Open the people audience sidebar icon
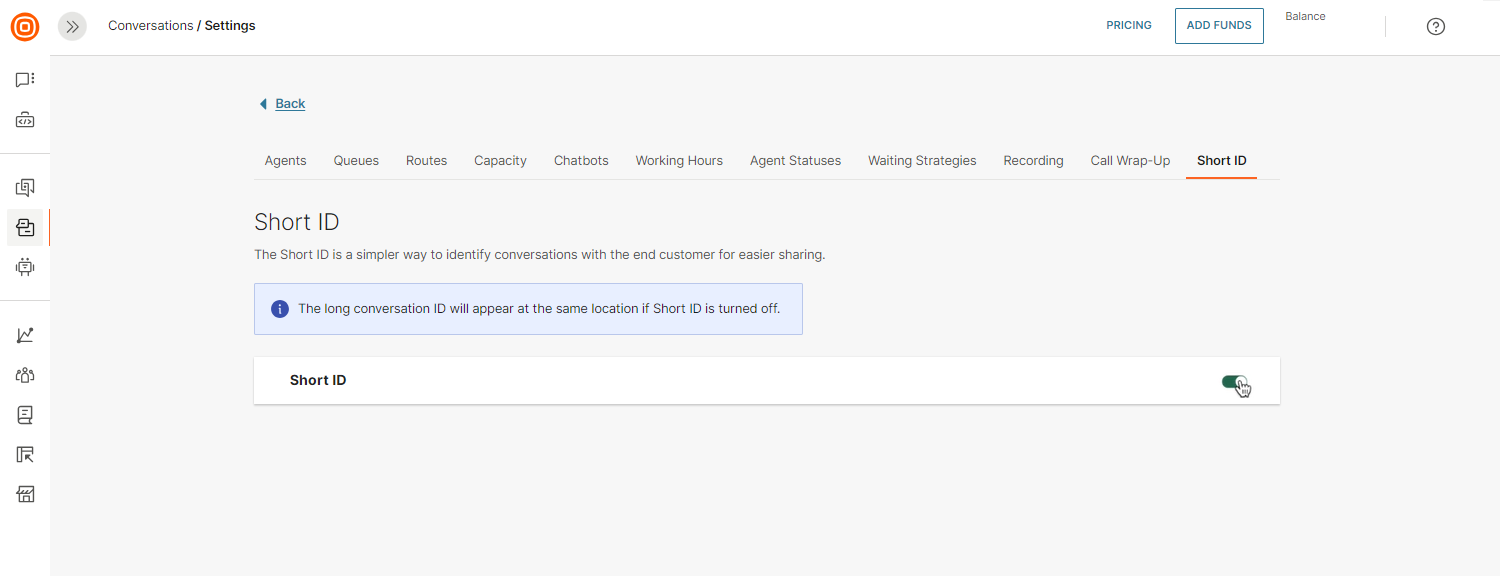This screenshot has height=576, width=1500. 25,375
